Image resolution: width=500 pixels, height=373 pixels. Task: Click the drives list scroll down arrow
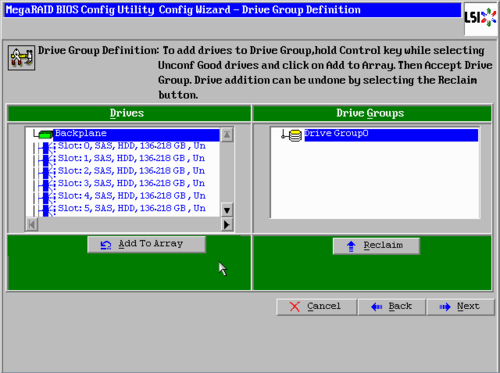coord(227,210)
